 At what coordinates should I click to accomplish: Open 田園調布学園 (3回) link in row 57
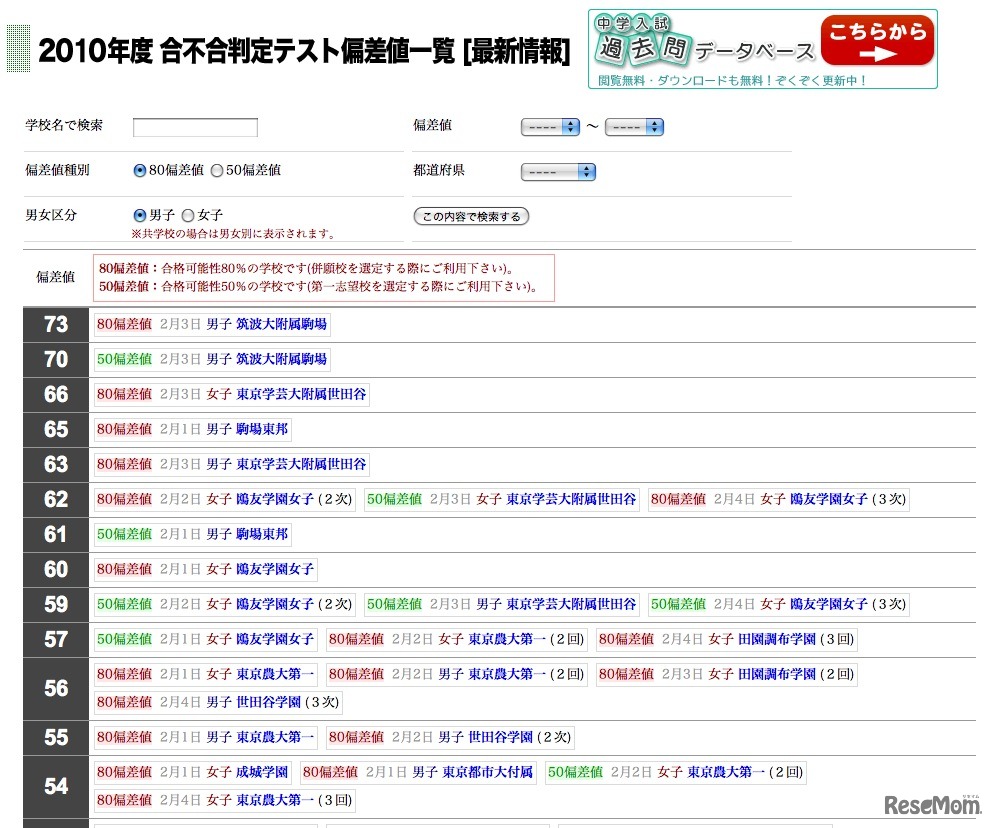pyautogui.click(x=796, y=639)
